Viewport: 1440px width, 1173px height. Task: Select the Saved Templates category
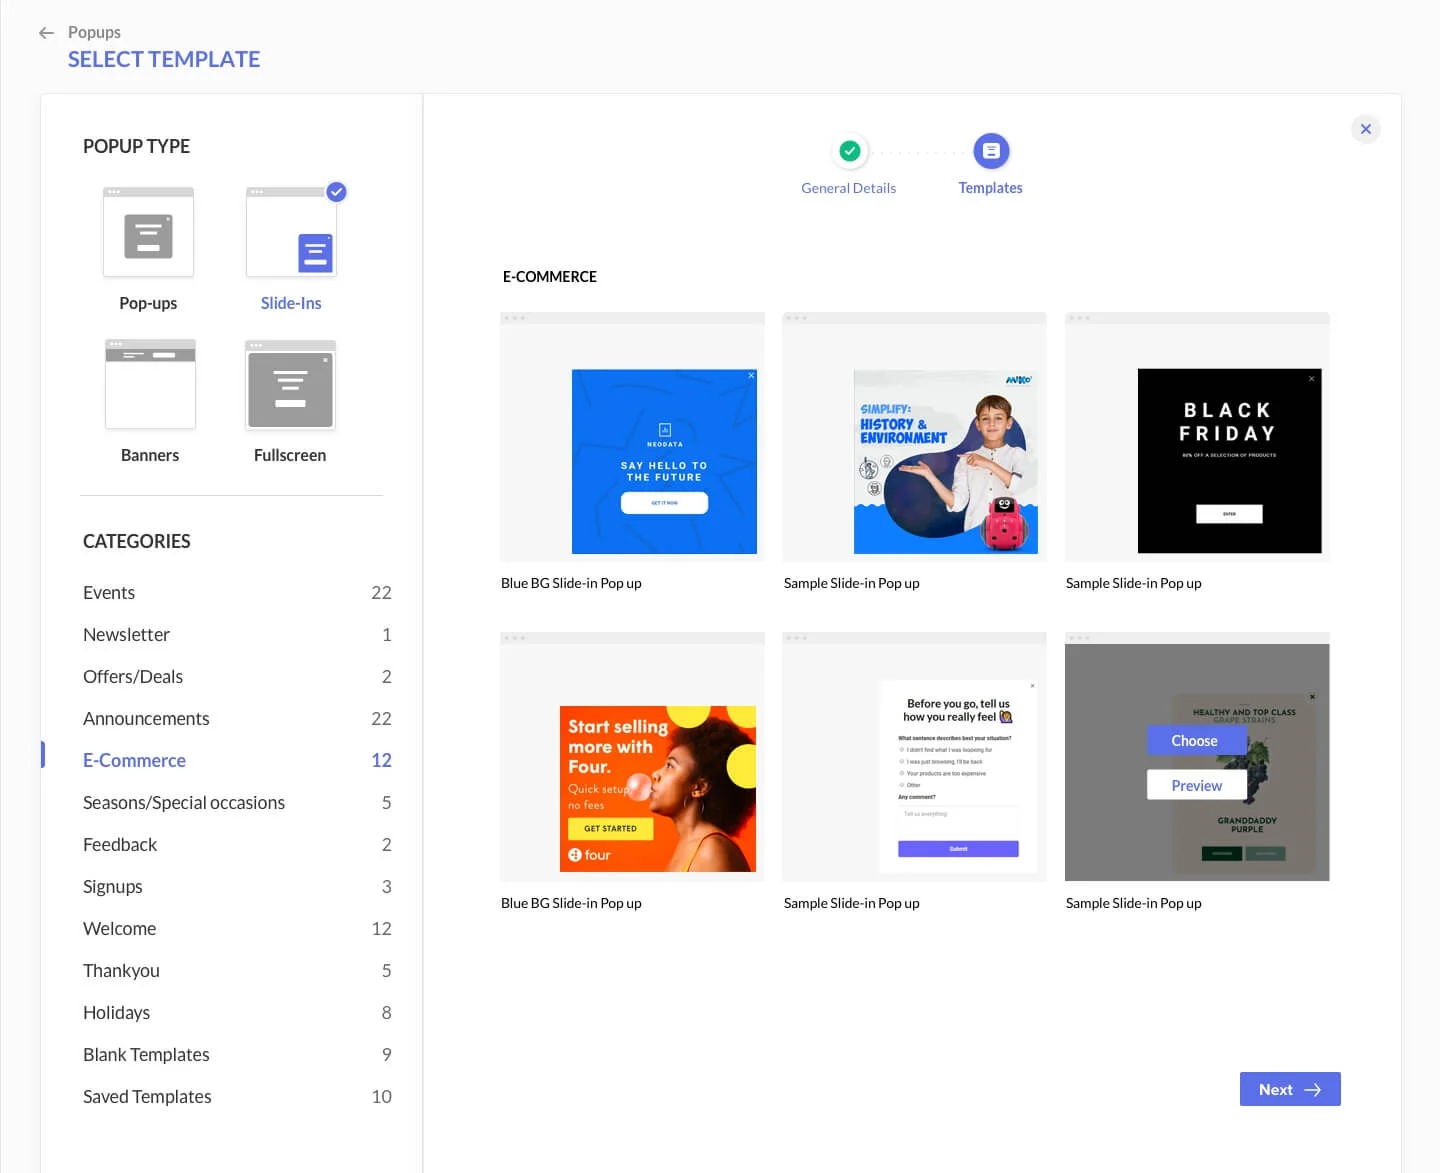[x=147, y=1096]
